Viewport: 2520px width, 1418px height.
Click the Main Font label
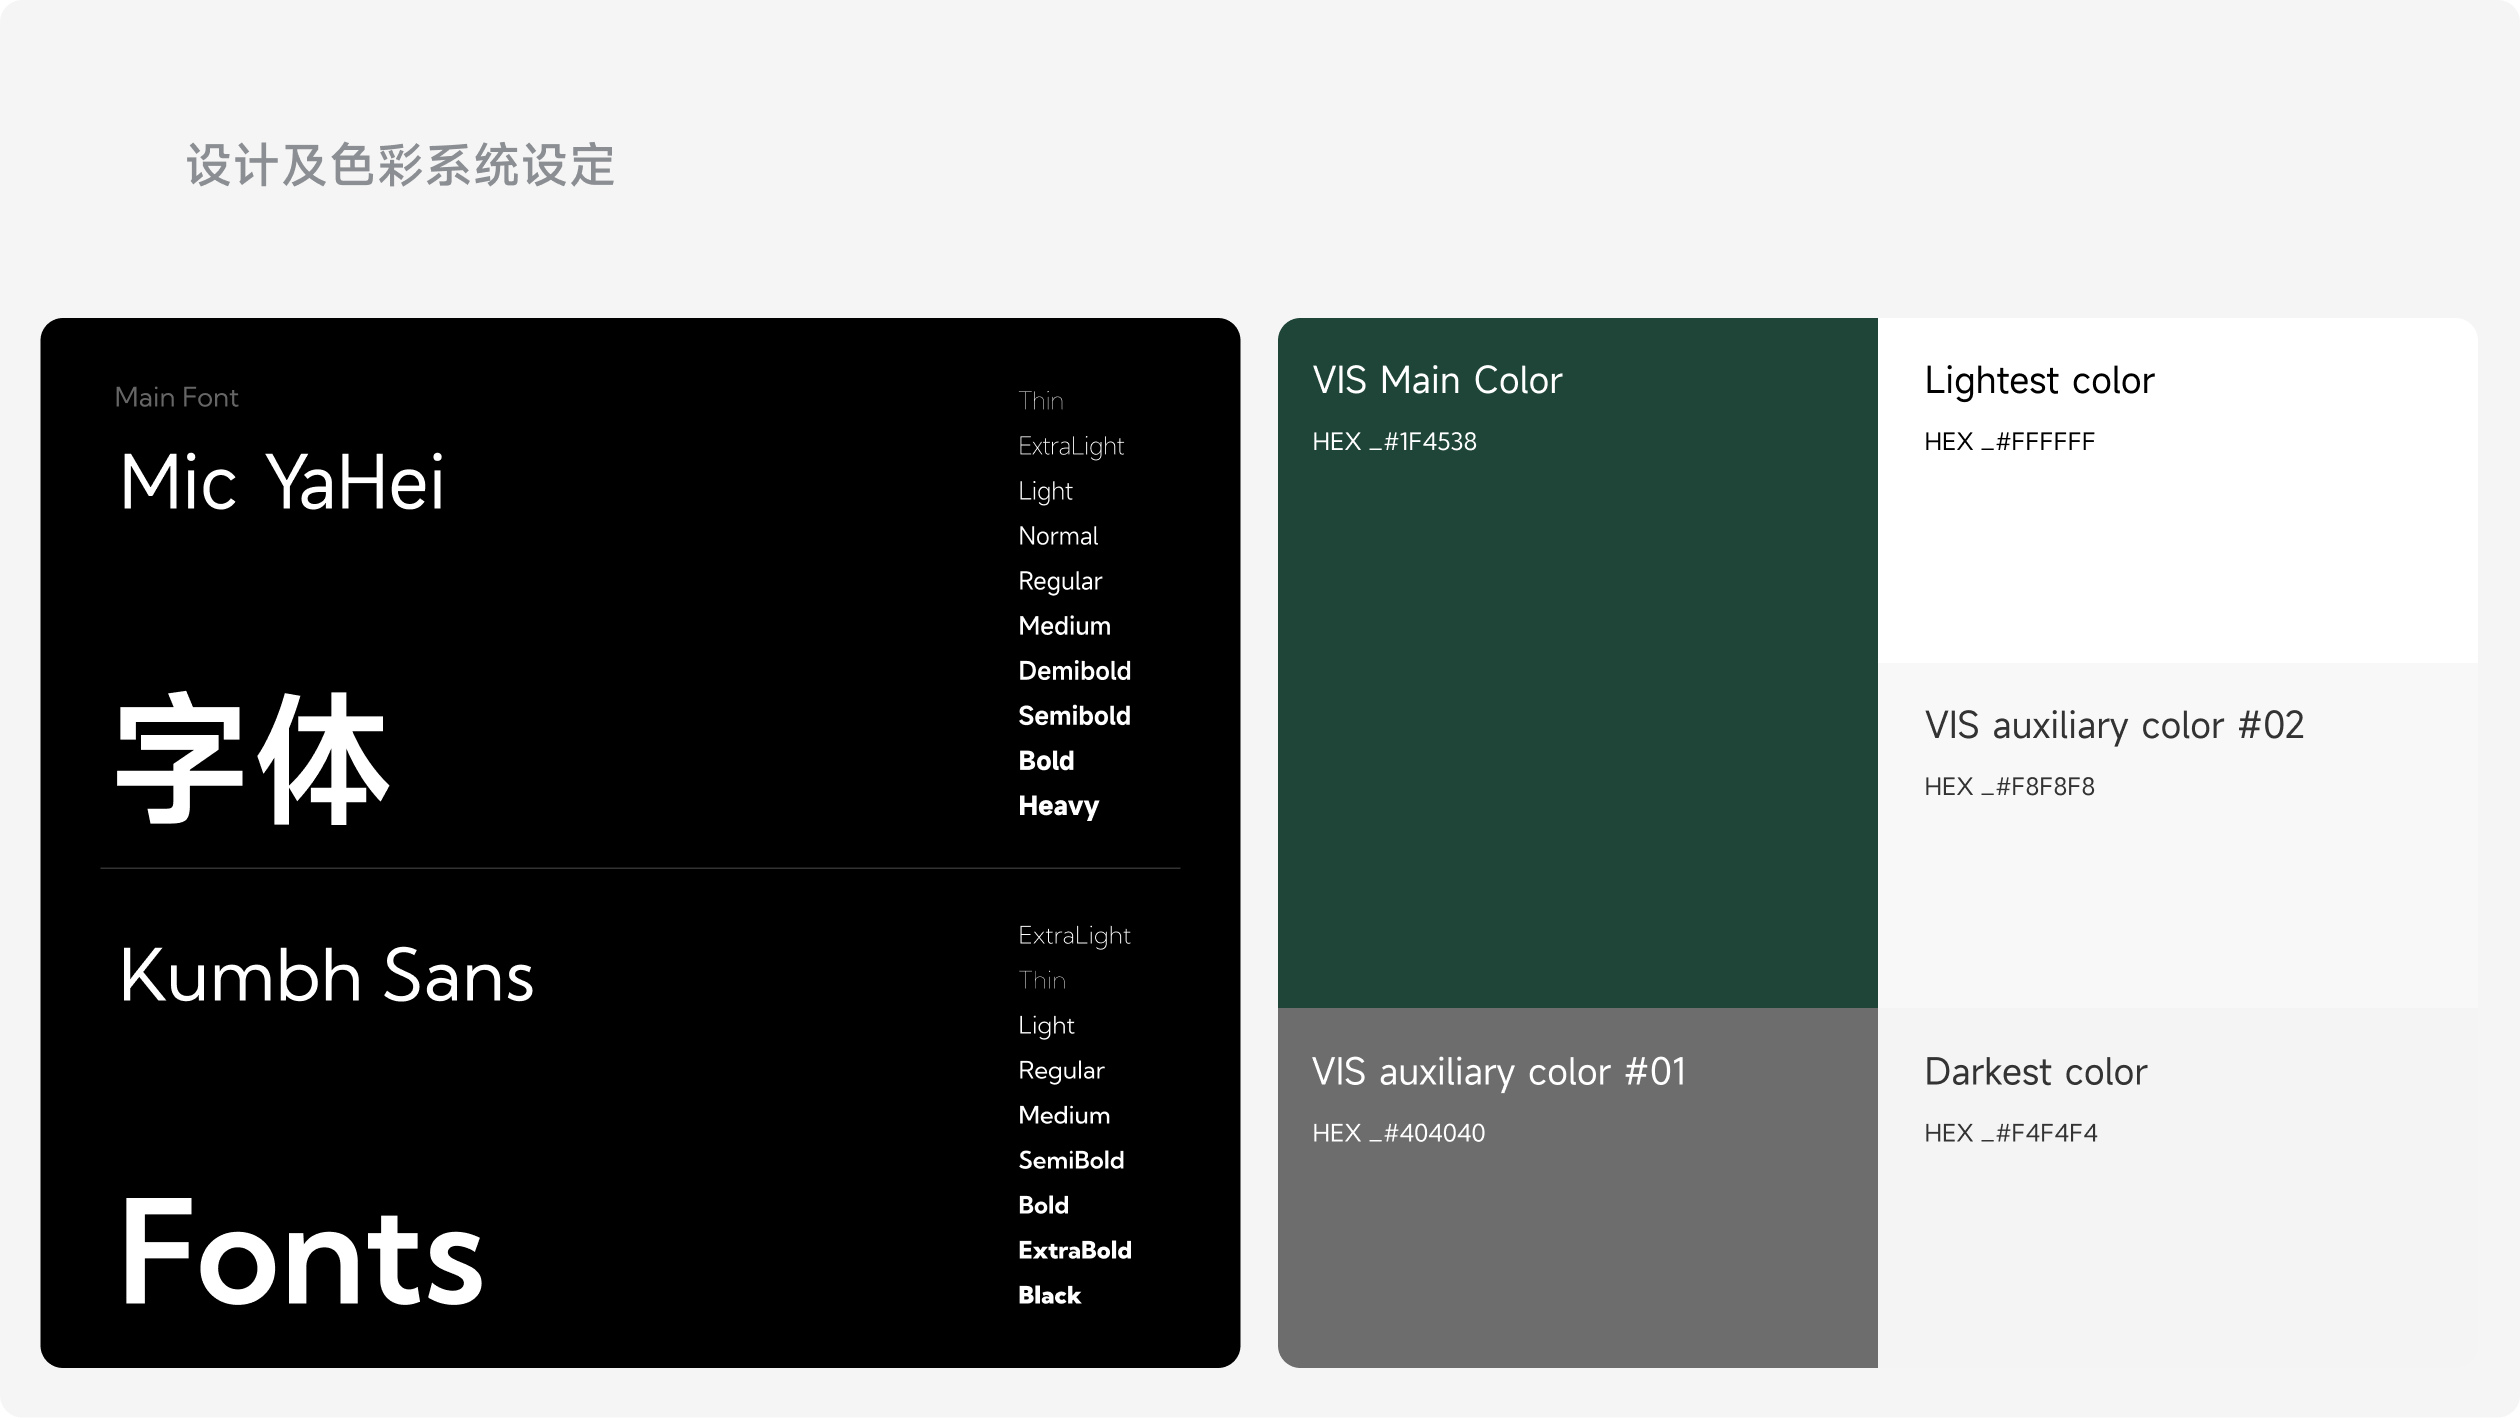176,397
